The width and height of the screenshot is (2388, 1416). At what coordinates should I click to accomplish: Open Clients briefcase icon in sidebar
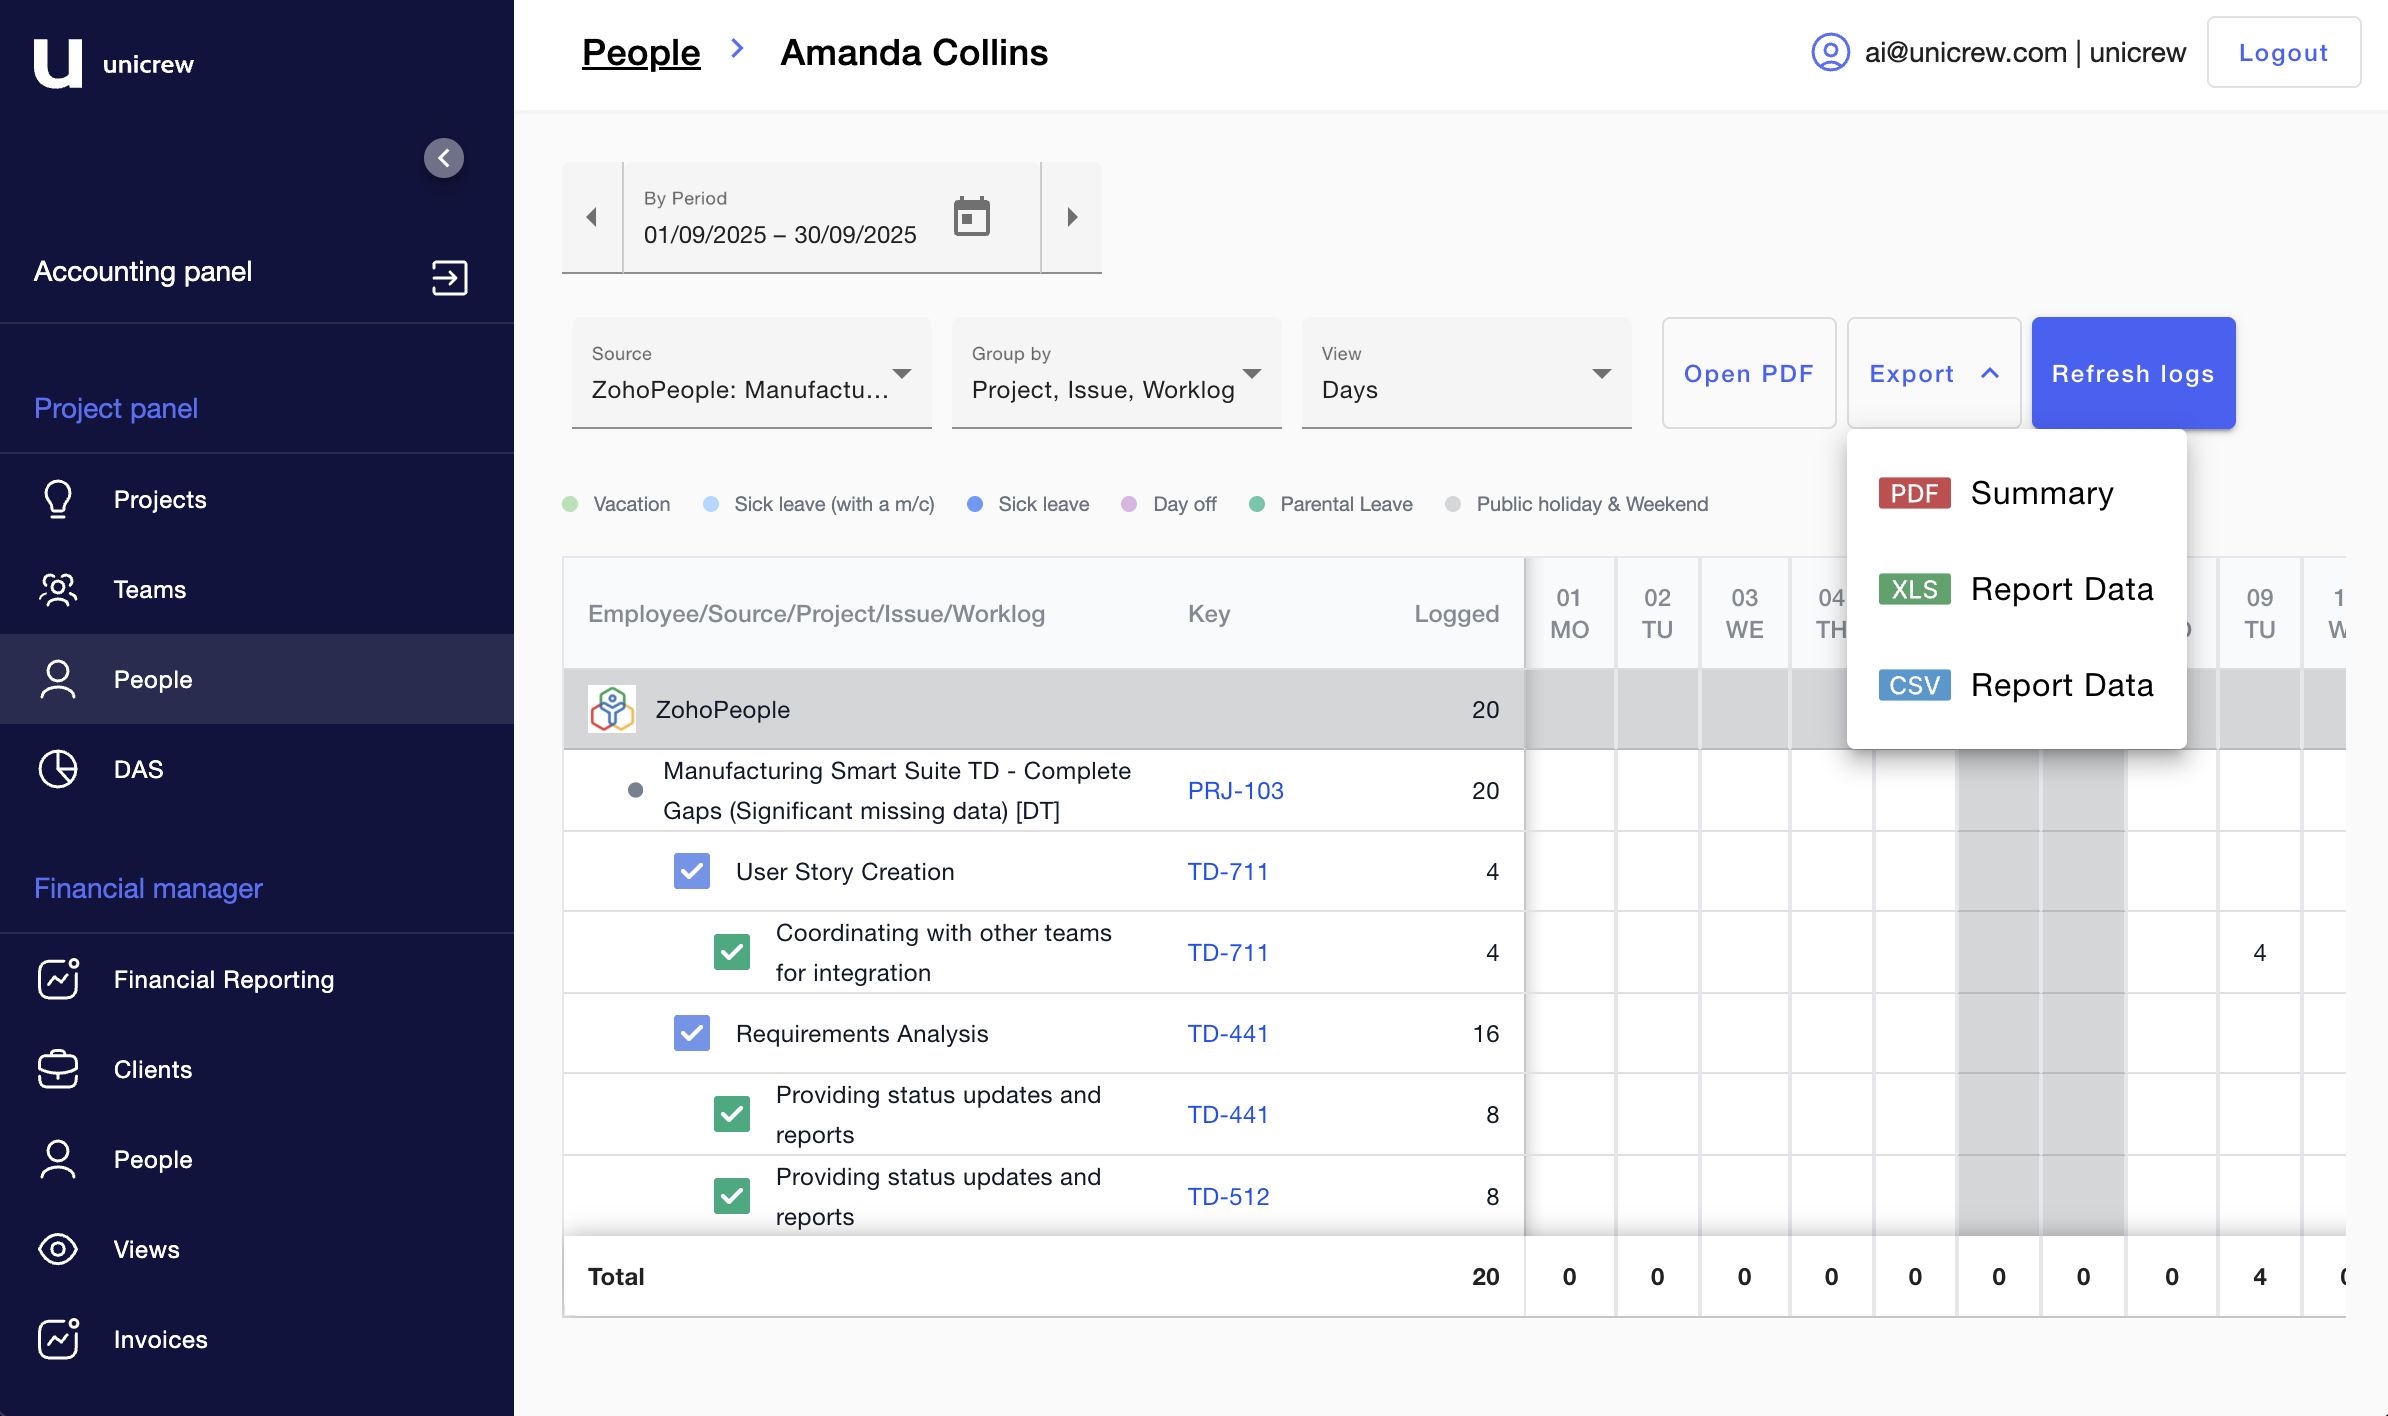pos(58,1069)
